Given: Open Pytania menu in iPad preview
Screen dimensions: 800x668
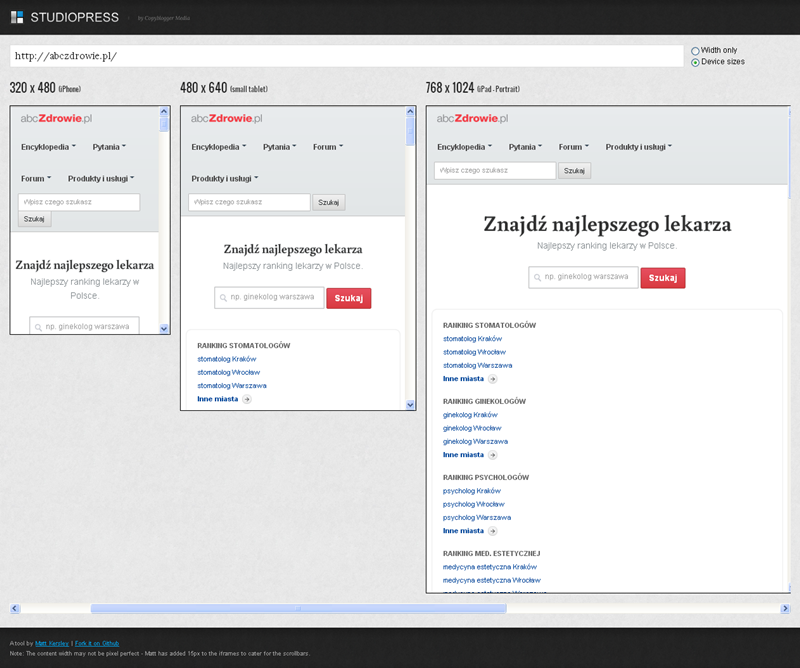Looking at the screenshot, I should click(x=525, y=147).
